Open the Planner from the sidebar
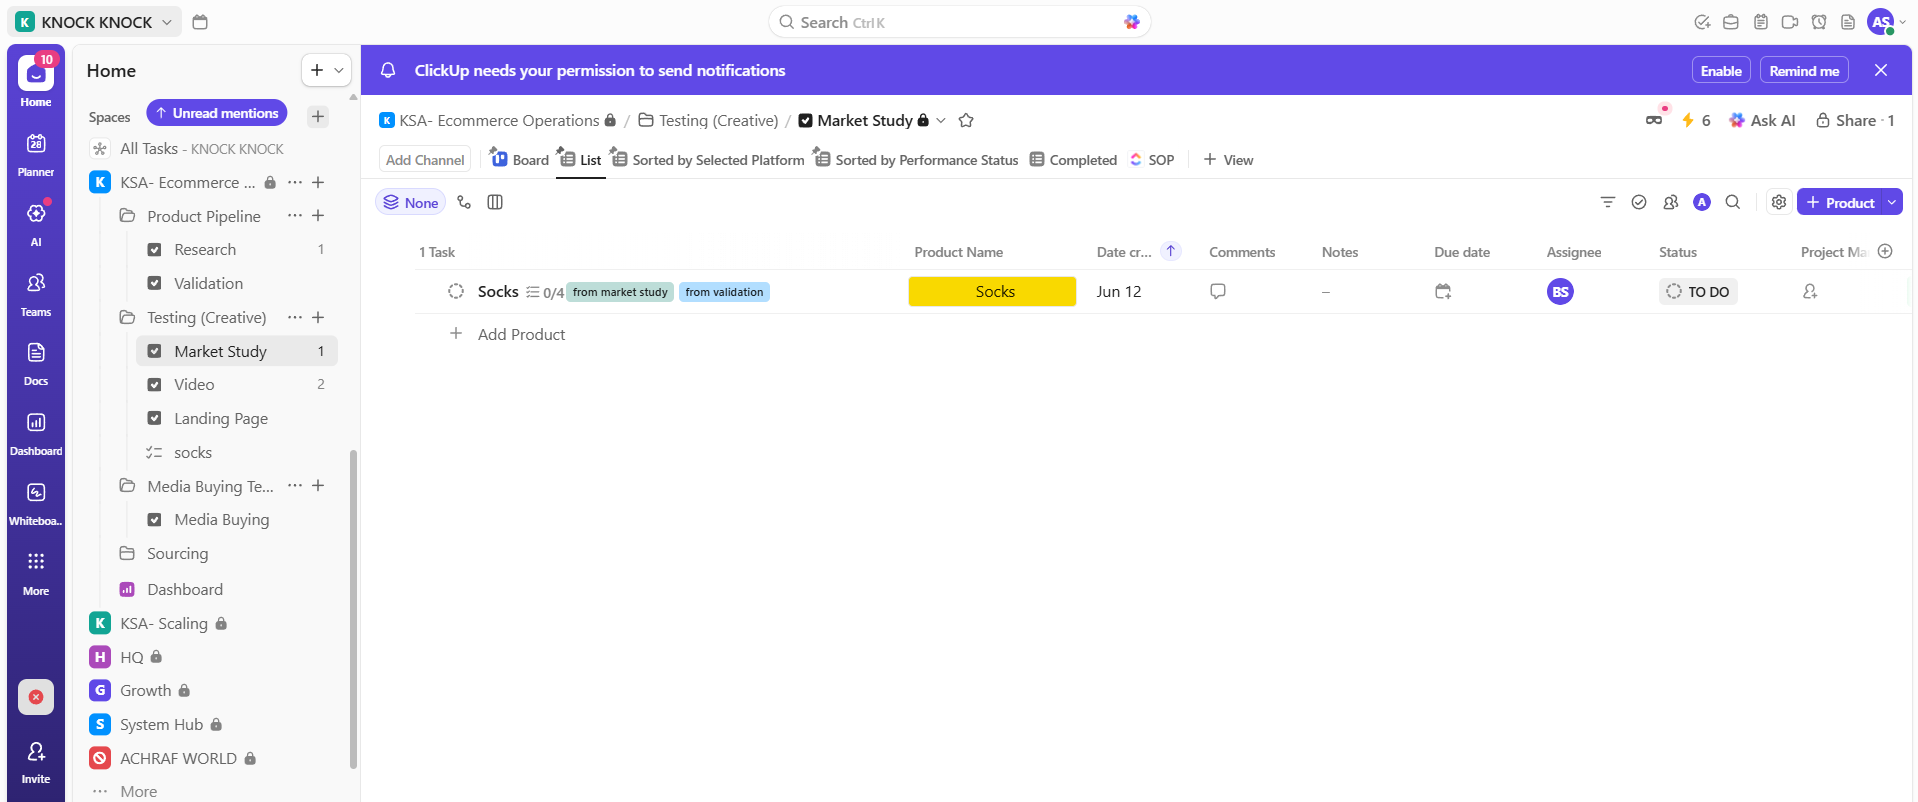1918x802 pixels. [36, 154]
